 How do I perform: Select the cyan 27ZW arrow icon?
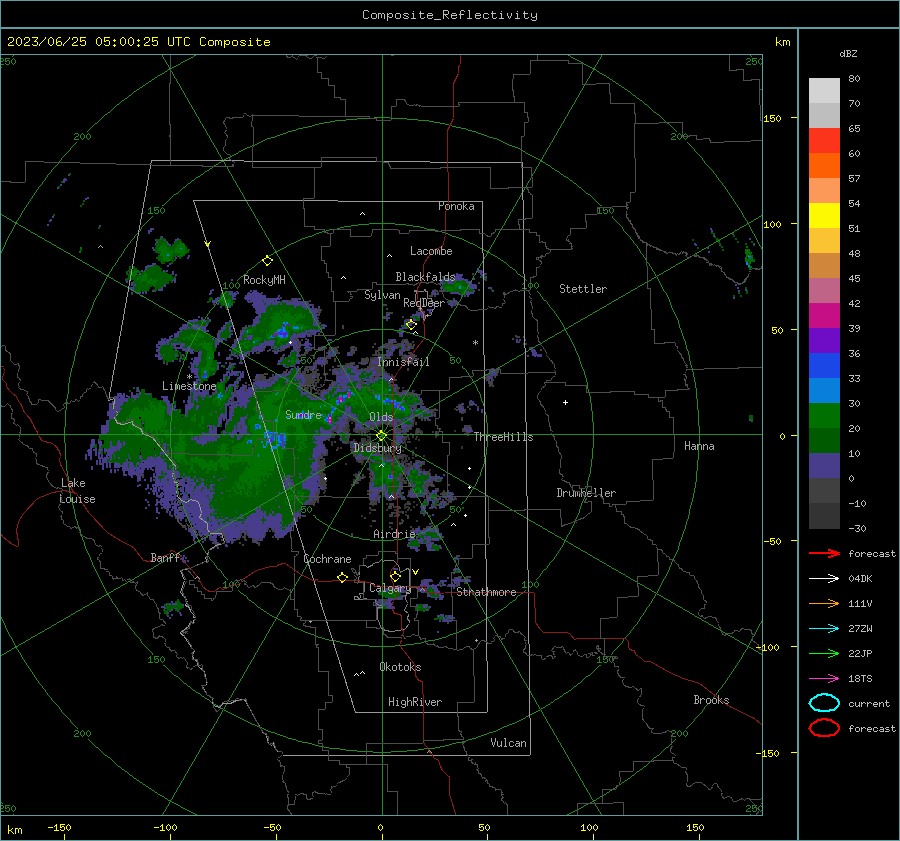point(824,629)
